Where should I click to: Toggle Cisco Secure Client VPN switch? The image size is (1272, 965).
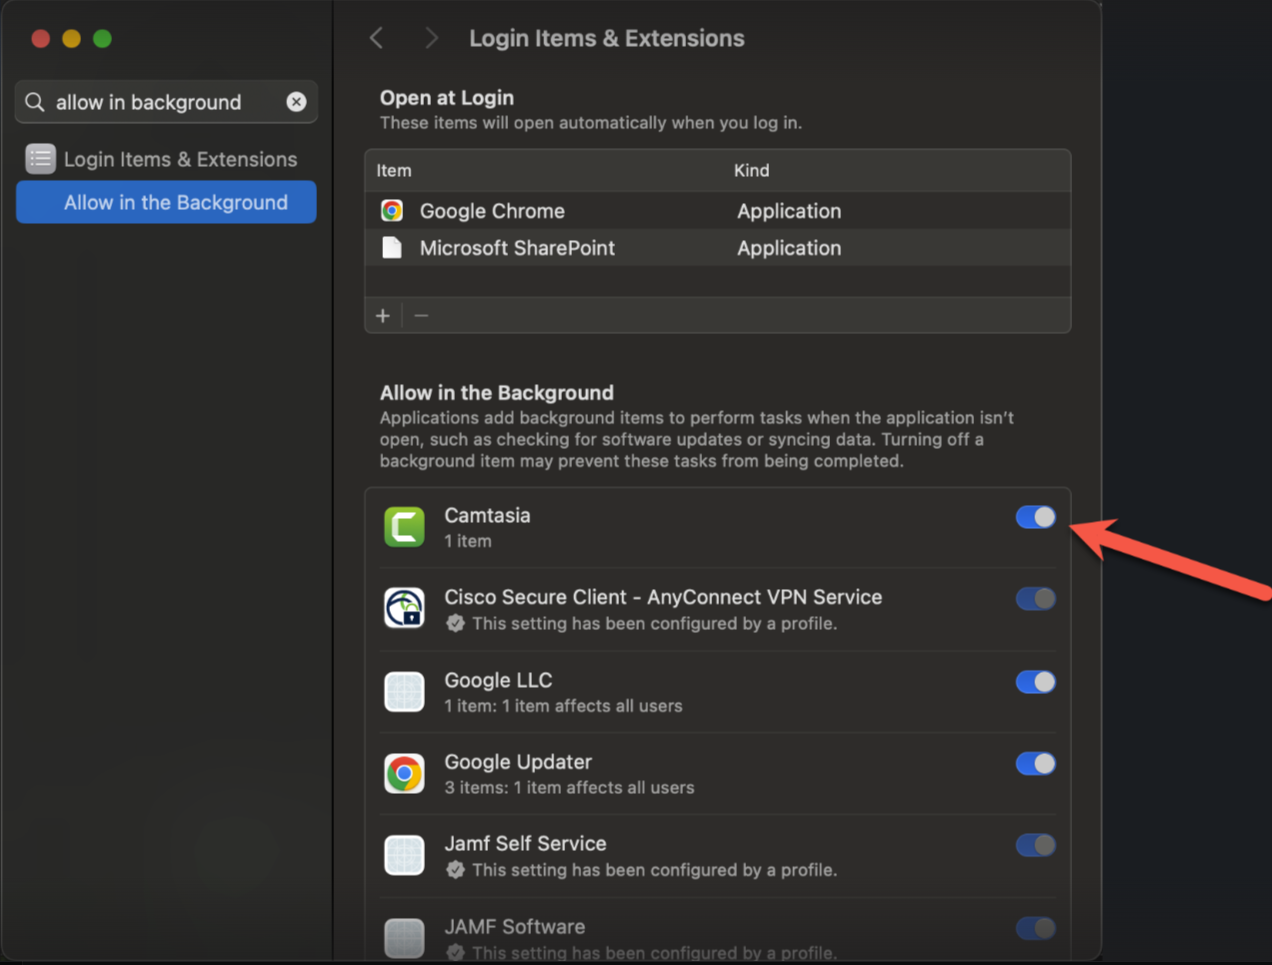[1035, 599]
